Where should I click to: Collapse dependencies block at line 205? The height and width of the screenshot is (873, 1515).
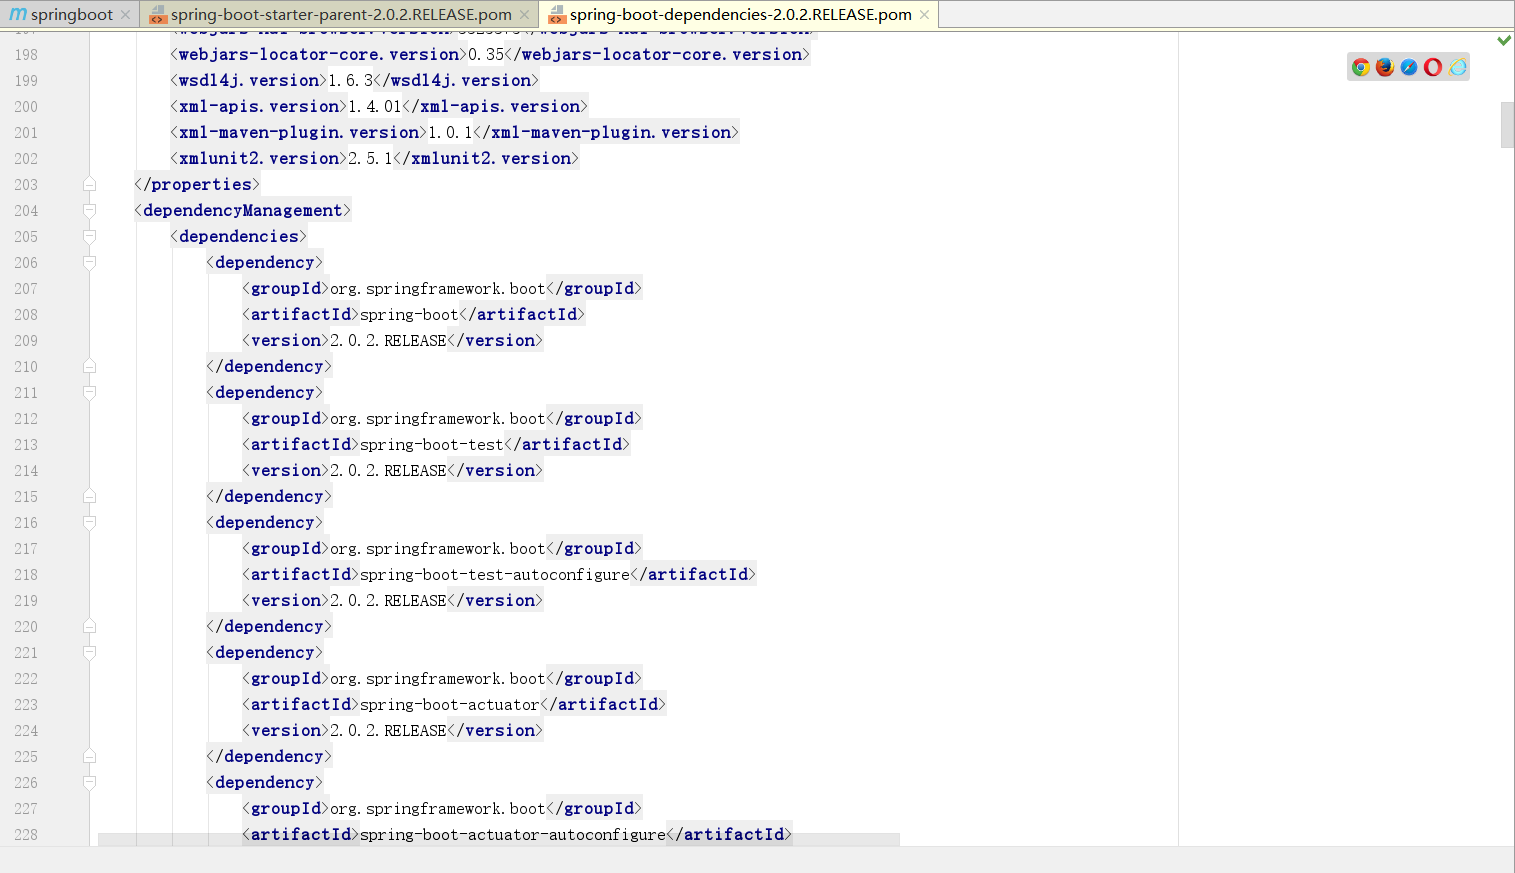tap(89, 236)
